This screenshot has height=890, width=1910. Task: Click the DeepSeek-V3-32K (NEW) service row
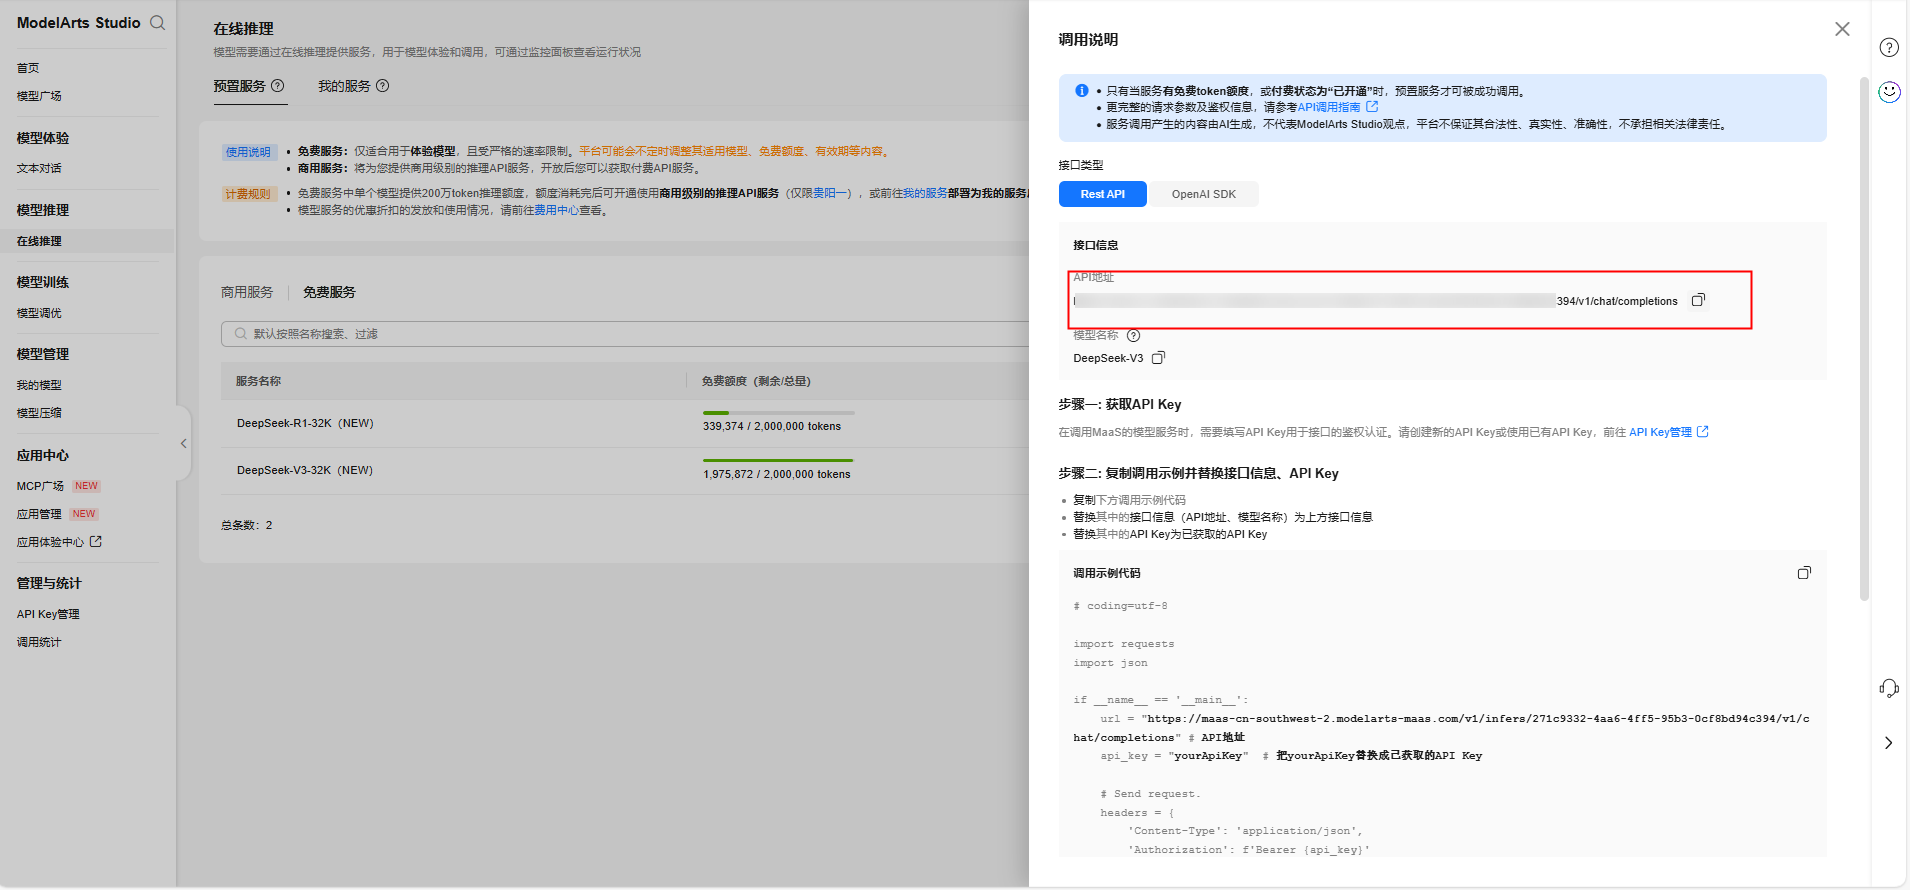(625, 471)
